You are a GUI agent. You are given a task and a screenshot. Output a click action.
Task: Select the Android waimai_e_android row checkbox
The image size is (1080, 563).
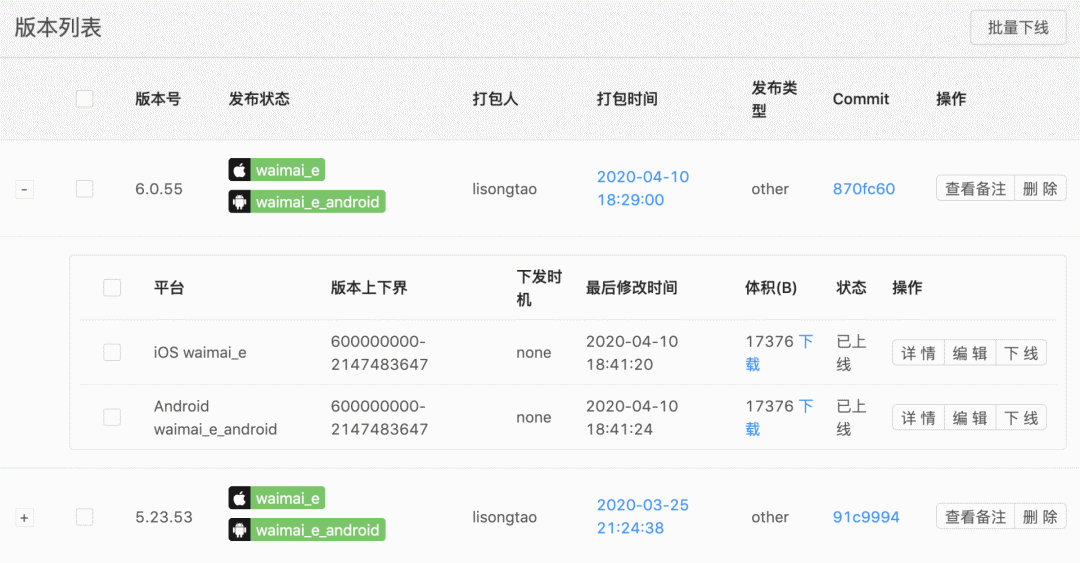[x=112, y=417]
